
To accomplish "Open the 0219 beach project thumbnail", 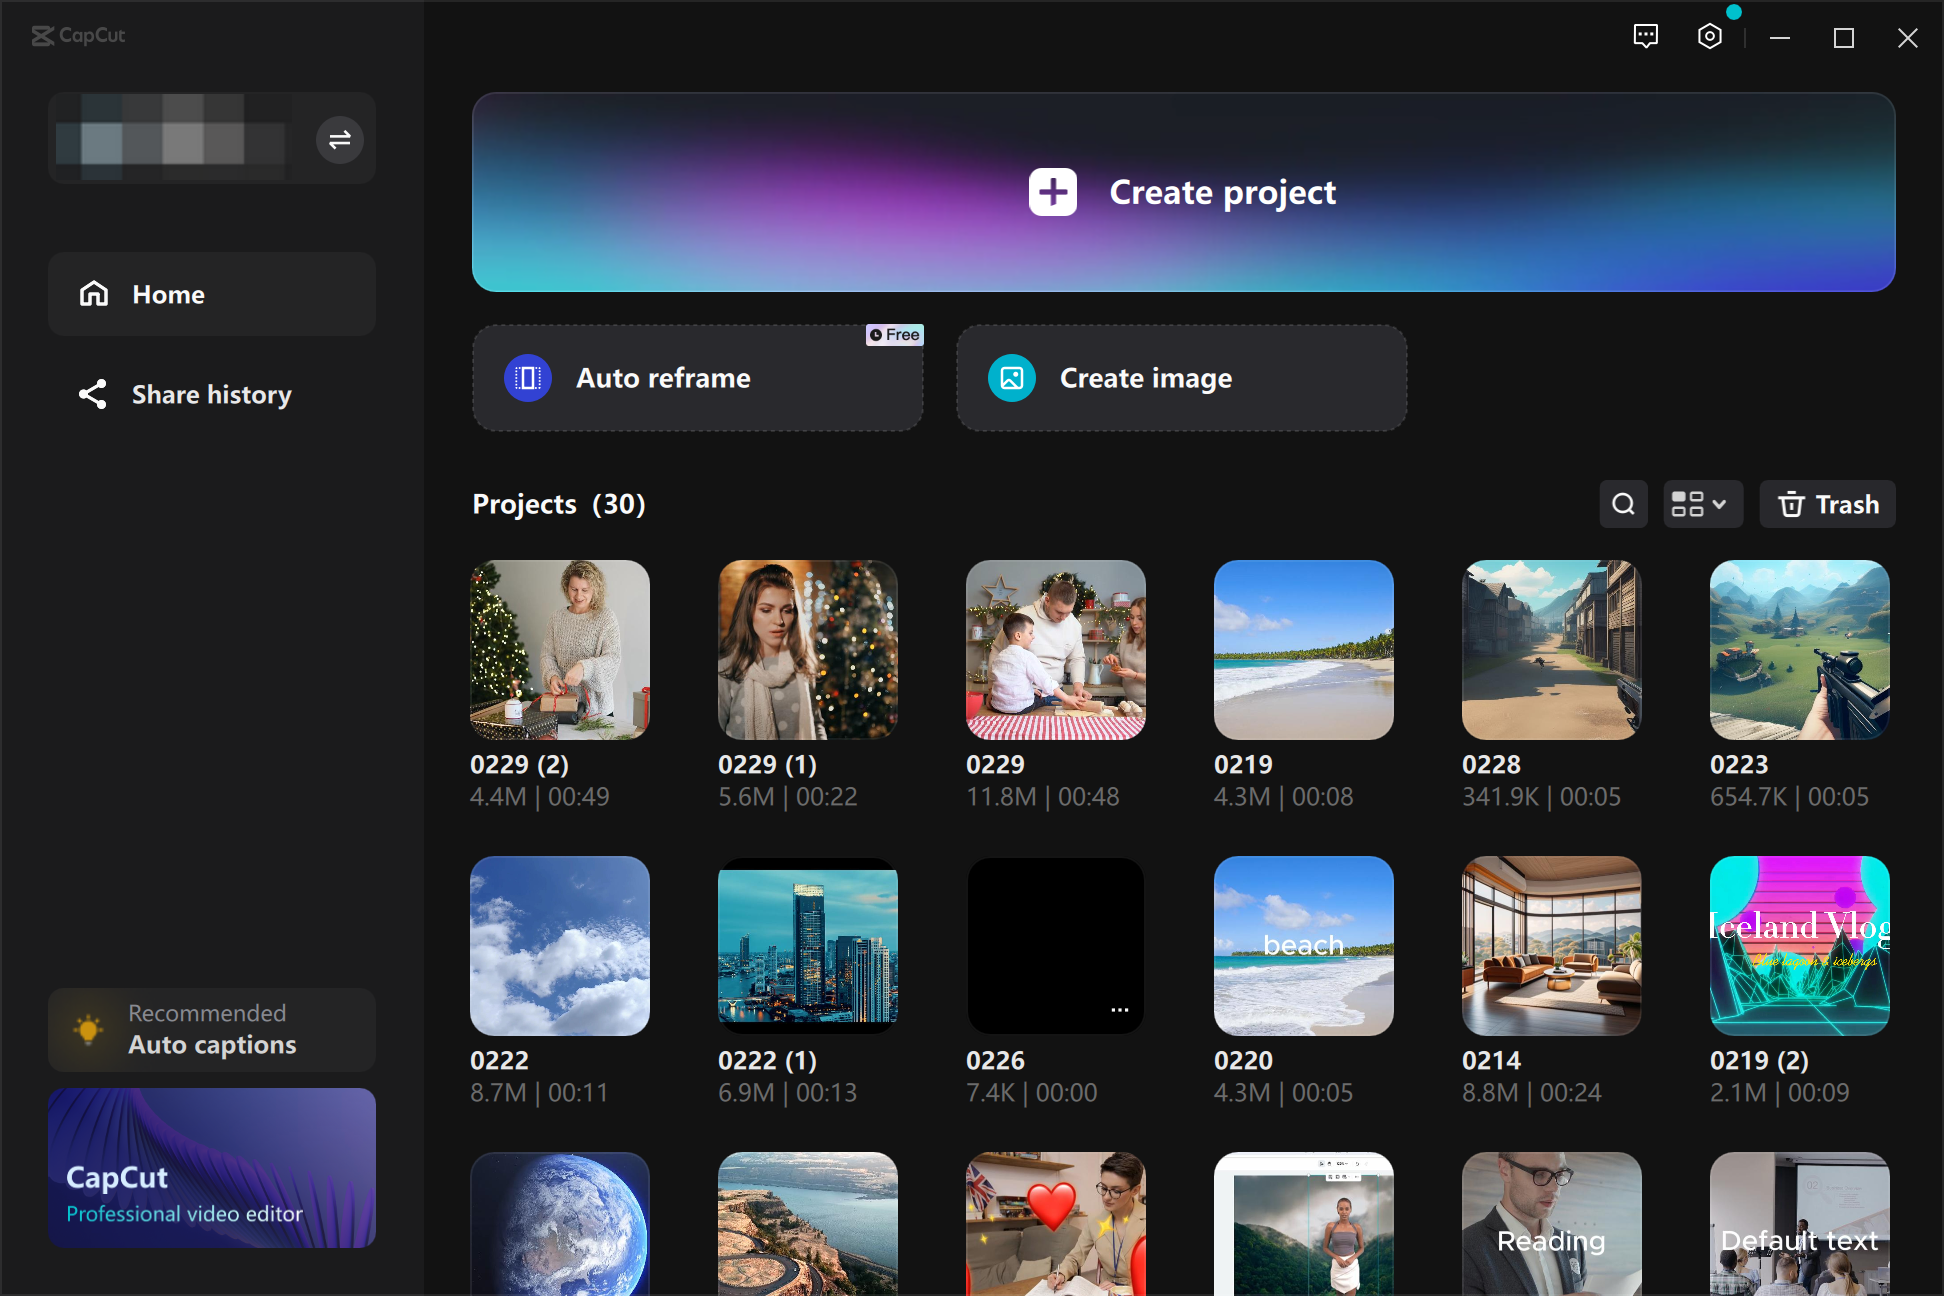I will click(1303, 650).
